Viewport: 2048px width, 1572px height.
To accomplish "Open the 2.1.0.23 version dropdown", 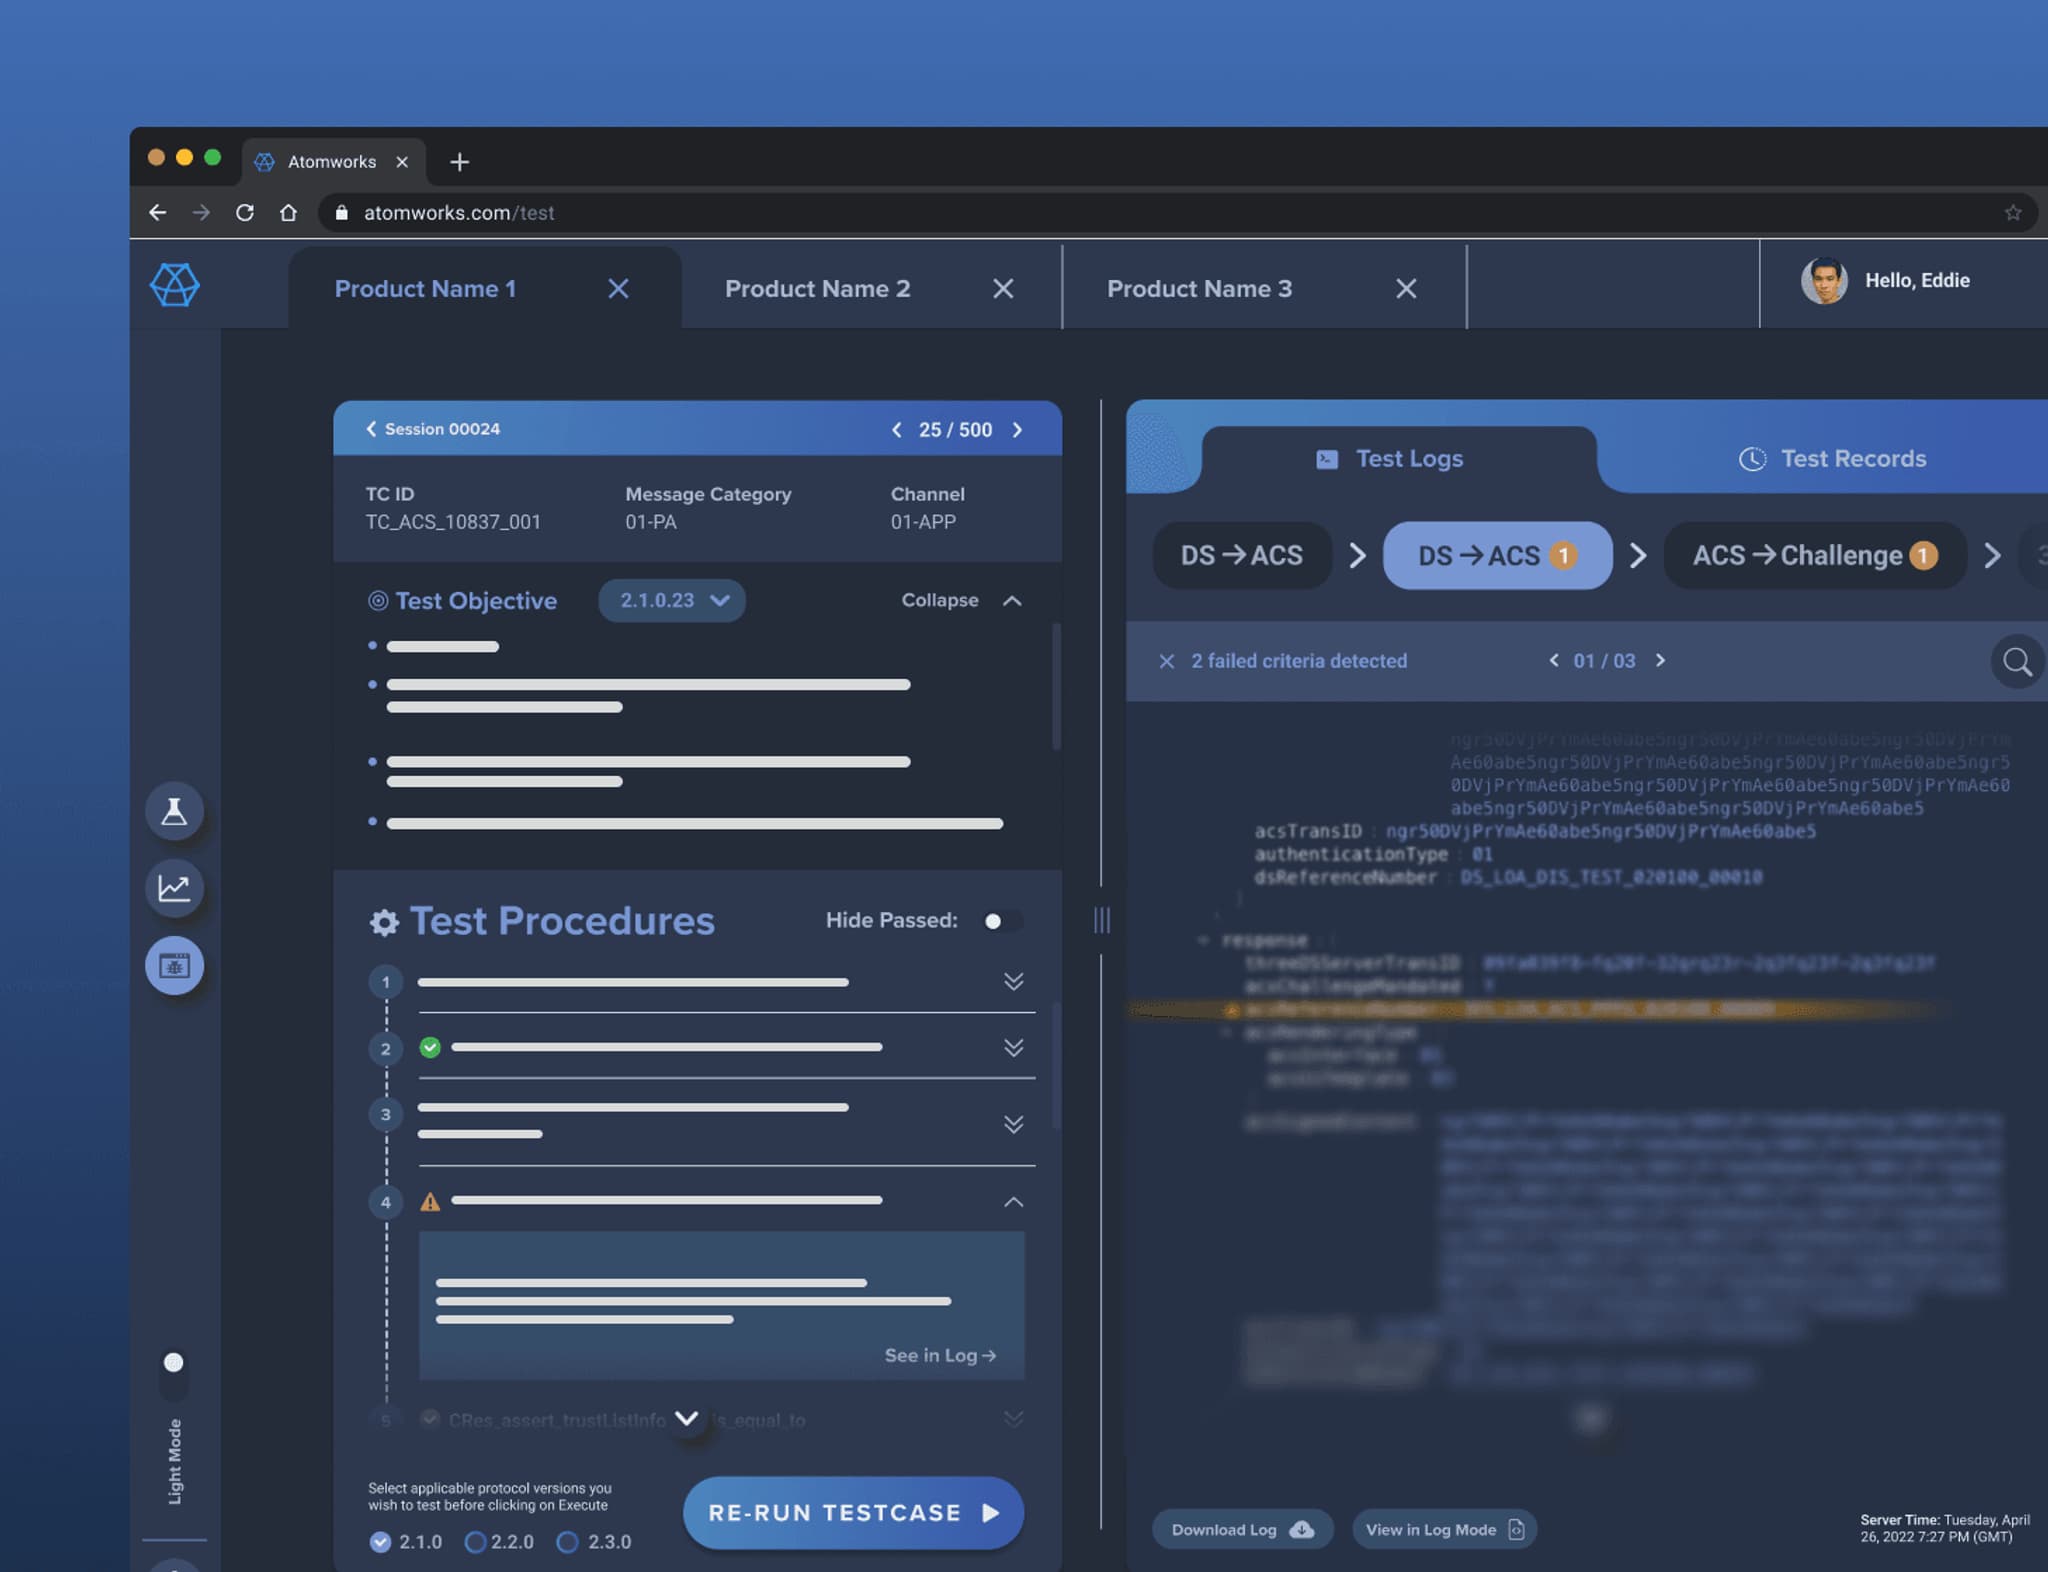I will [x=673, y=601].
